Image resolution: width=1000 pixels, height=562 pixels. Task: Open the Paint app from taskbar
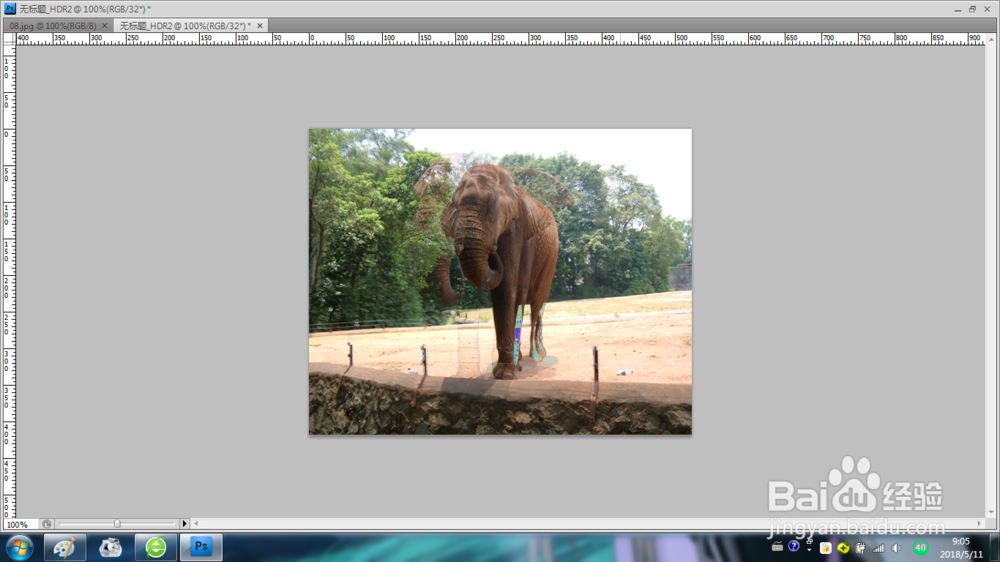pos(65,547)
